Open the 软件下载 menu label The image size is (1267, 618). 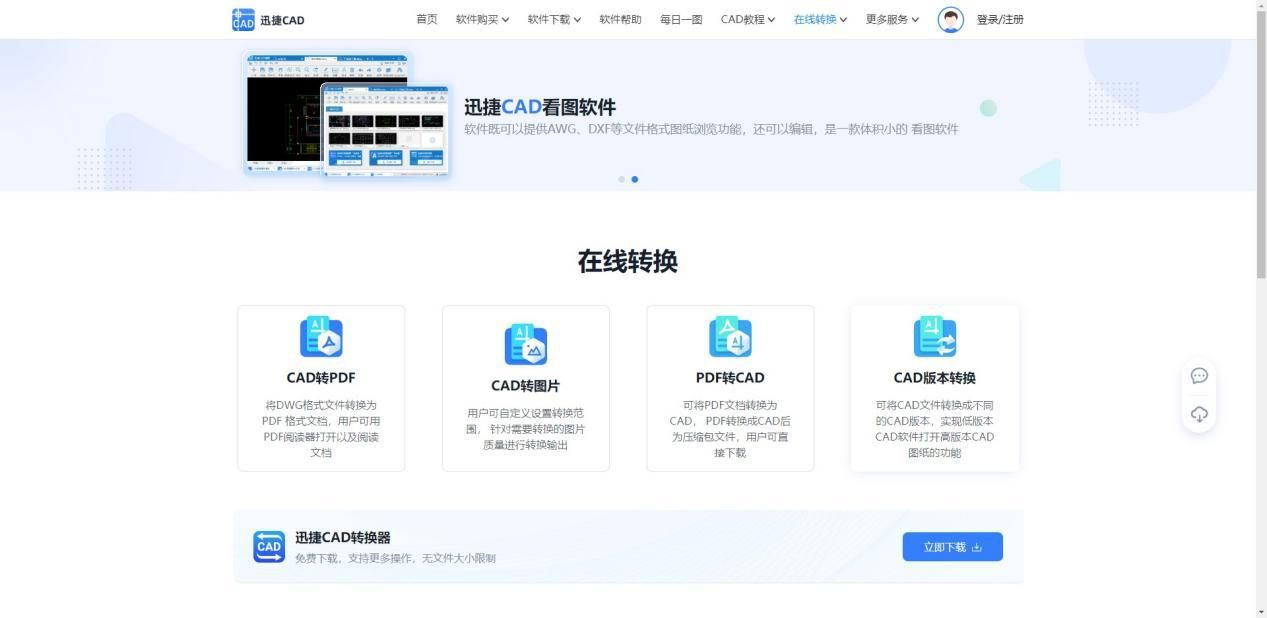pos(549,19)
